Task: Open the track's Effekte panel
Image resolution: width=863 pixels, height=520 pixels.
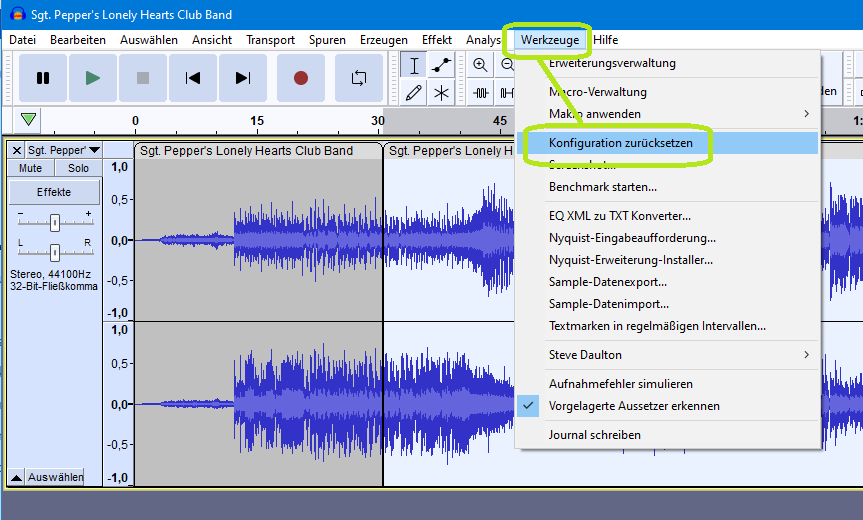Action: (x=54, y=192)
